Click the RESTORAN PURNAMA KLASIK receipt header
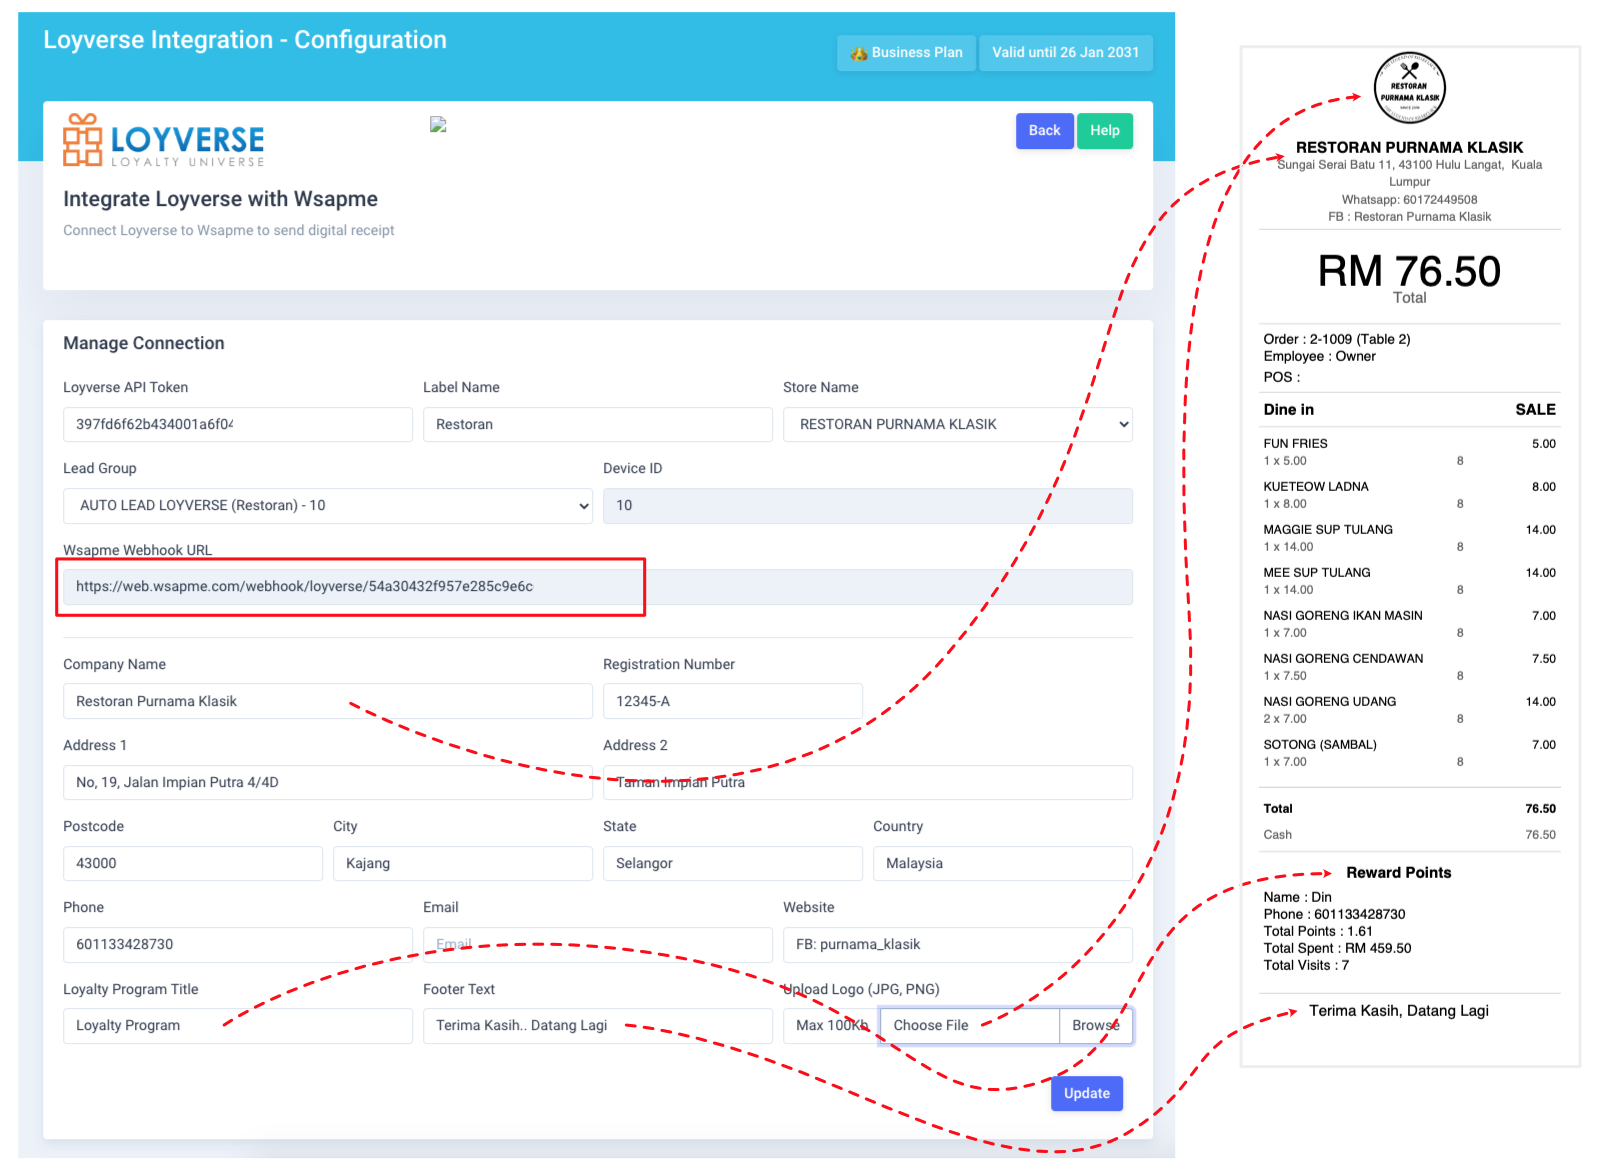The height and width of the screenshot is (1168, 1603). (1409, 147)
